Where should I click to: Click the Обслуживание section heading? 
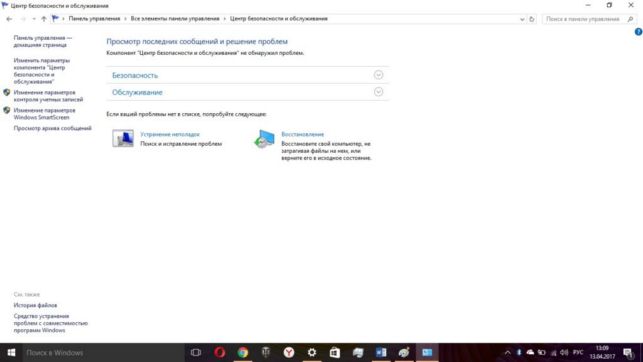click(x=137, y=92)
